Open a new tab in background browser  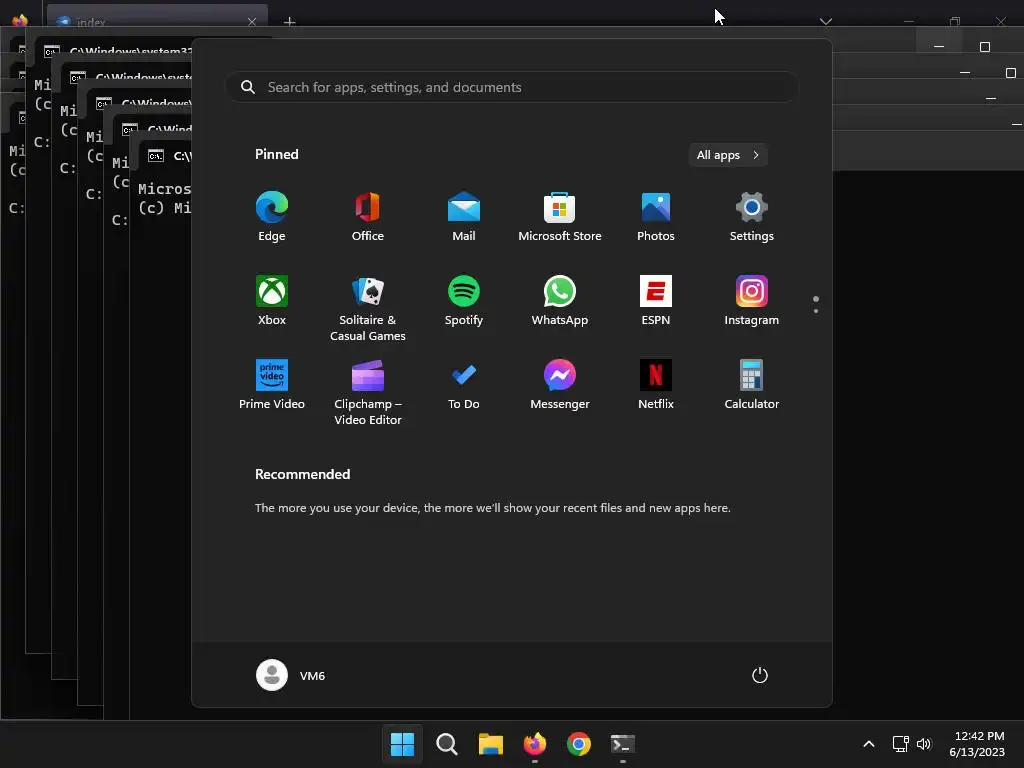pos(289,22)
